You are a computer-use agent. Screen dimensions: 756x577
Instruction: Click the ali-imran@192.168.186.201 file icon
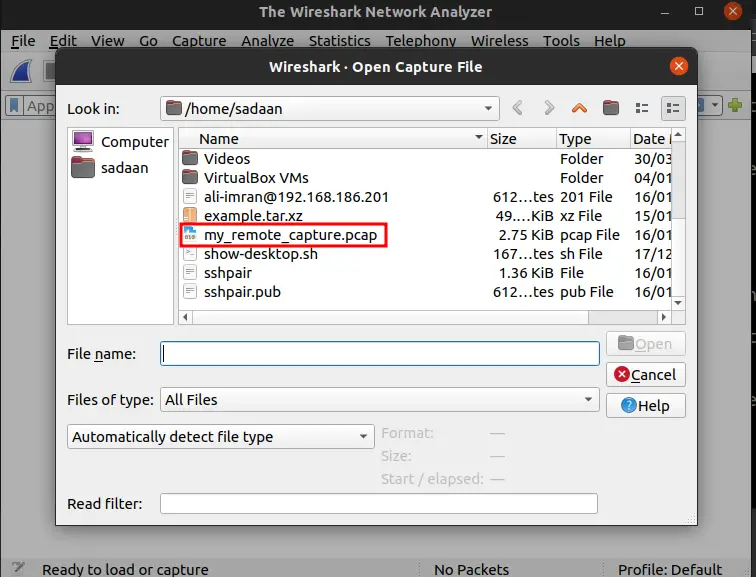(190, 196)
